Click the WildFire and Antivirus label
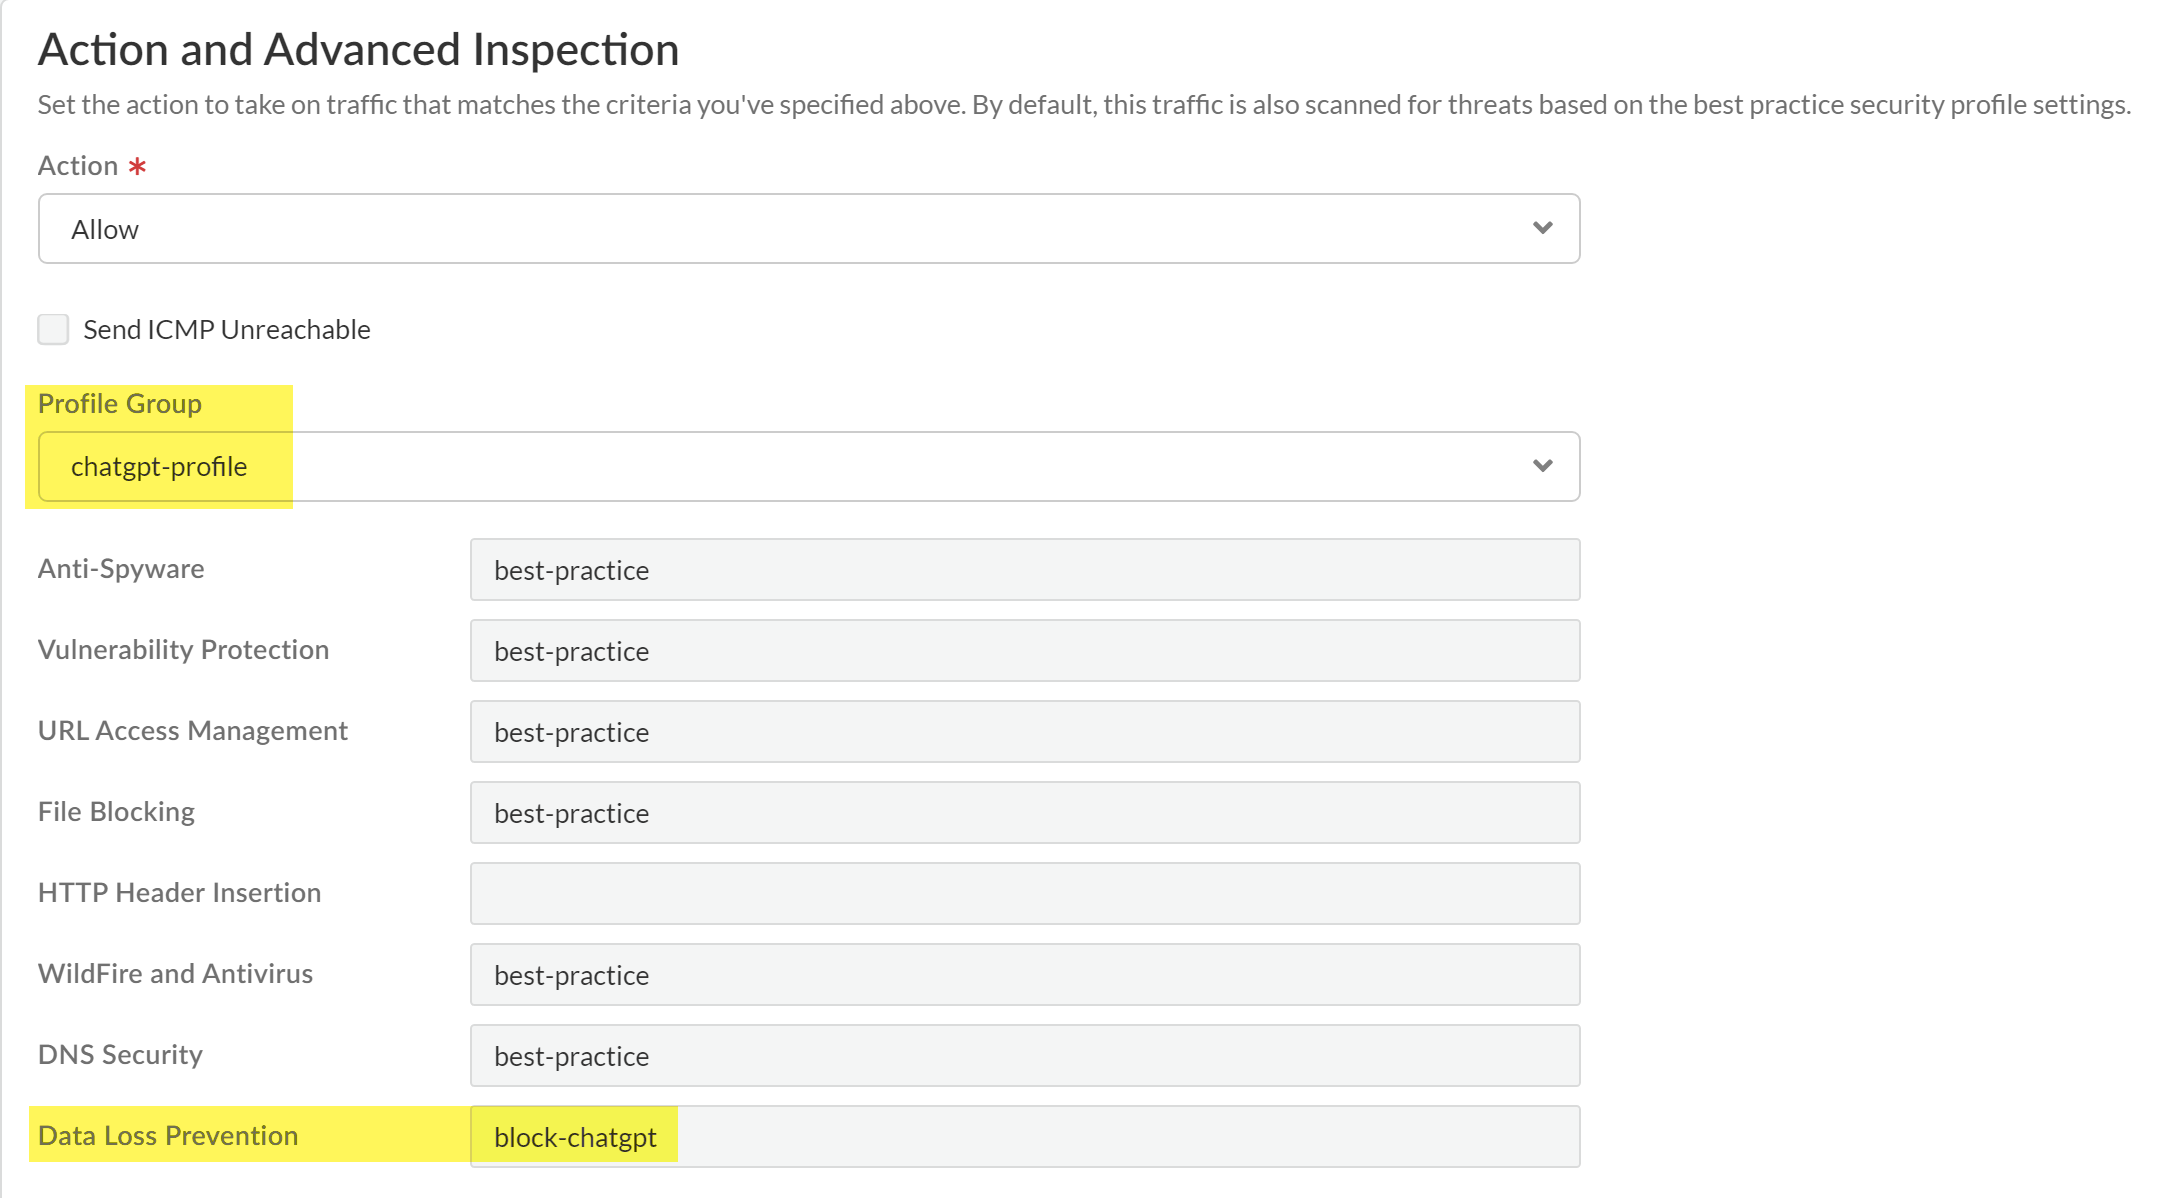The height and width of the screenshot is (1198, 2179). tap(175, 974)
